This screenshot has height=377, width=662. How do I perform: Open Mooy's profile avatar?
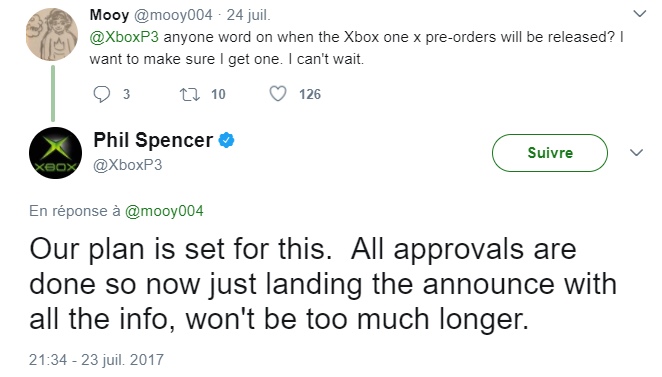tap(52, 35)
